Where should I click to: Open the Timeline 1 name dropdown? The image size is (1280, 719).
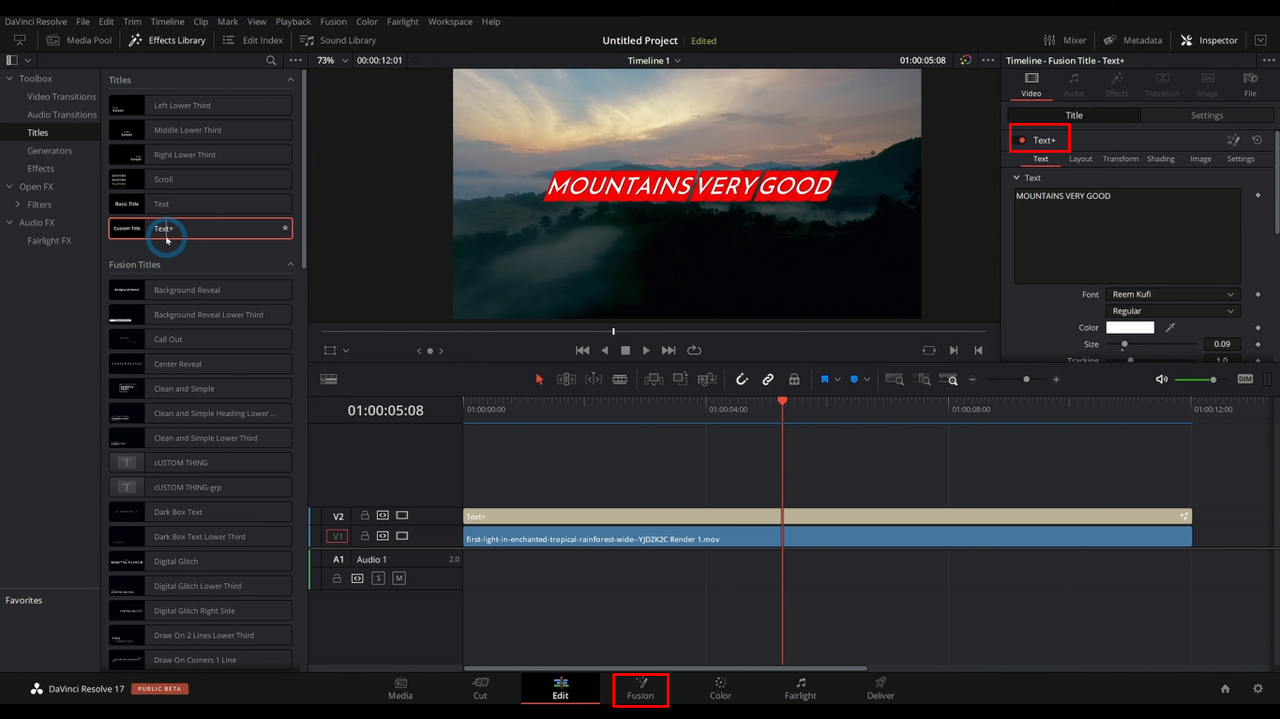654,60
